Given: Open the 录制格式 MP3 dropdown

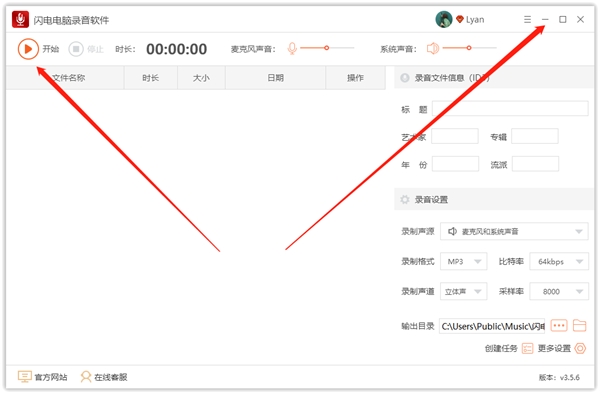Looking at the screenshot, I should [x=463, y=262].
